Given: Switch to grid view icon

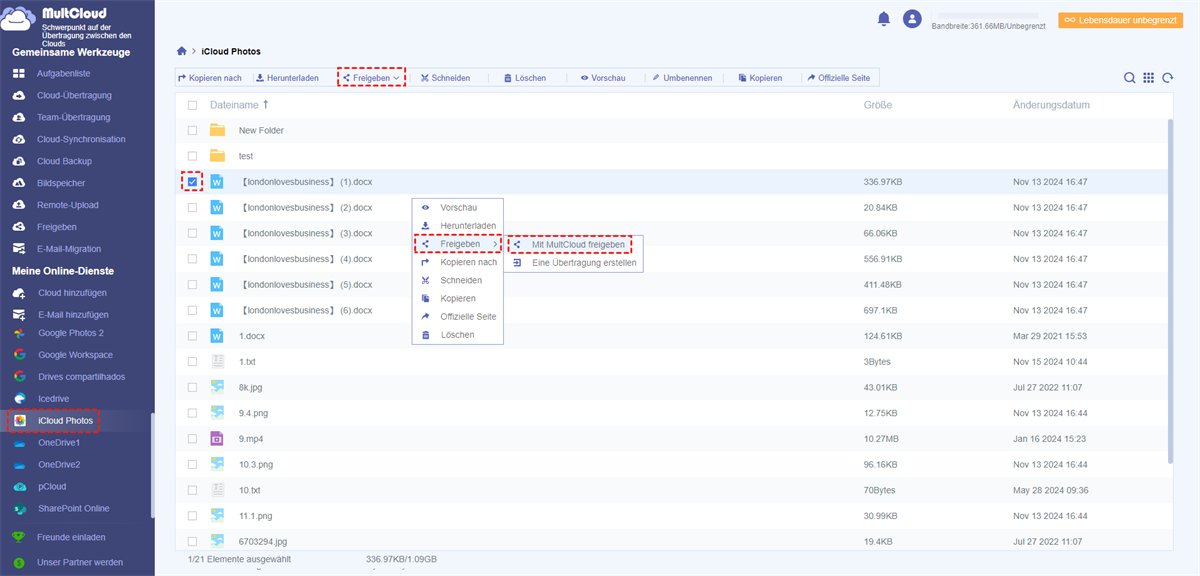Looking at the screenshot, I should 1148,78.
